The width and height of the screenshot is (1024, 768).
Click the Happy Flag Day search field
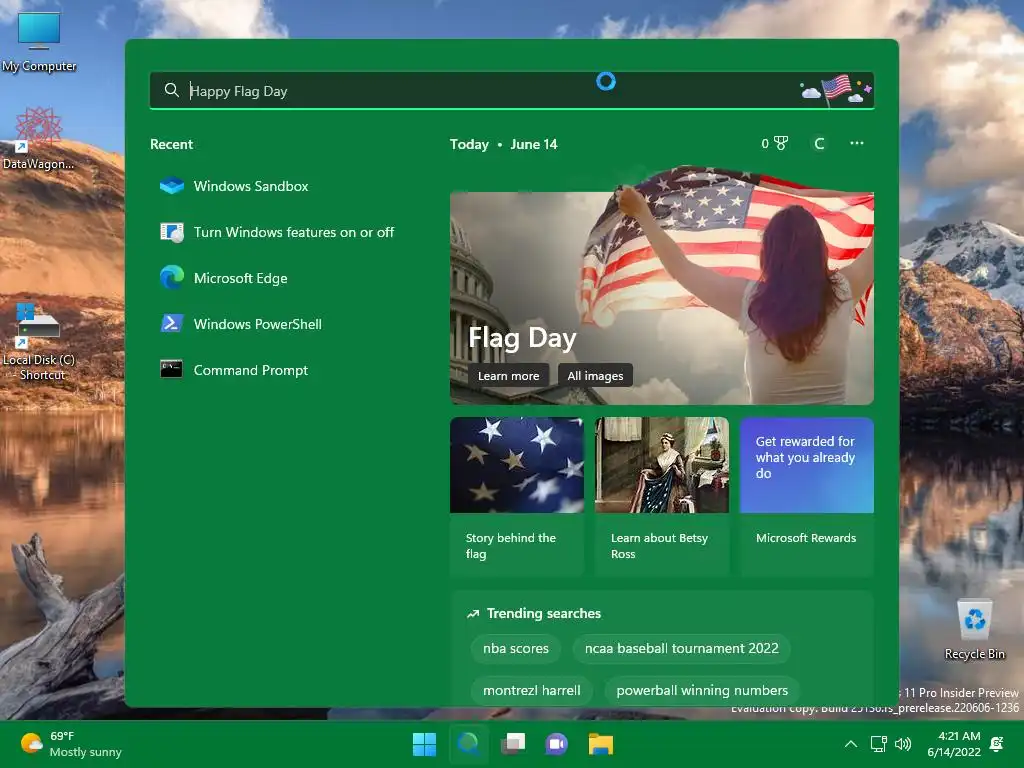point(511,90)
